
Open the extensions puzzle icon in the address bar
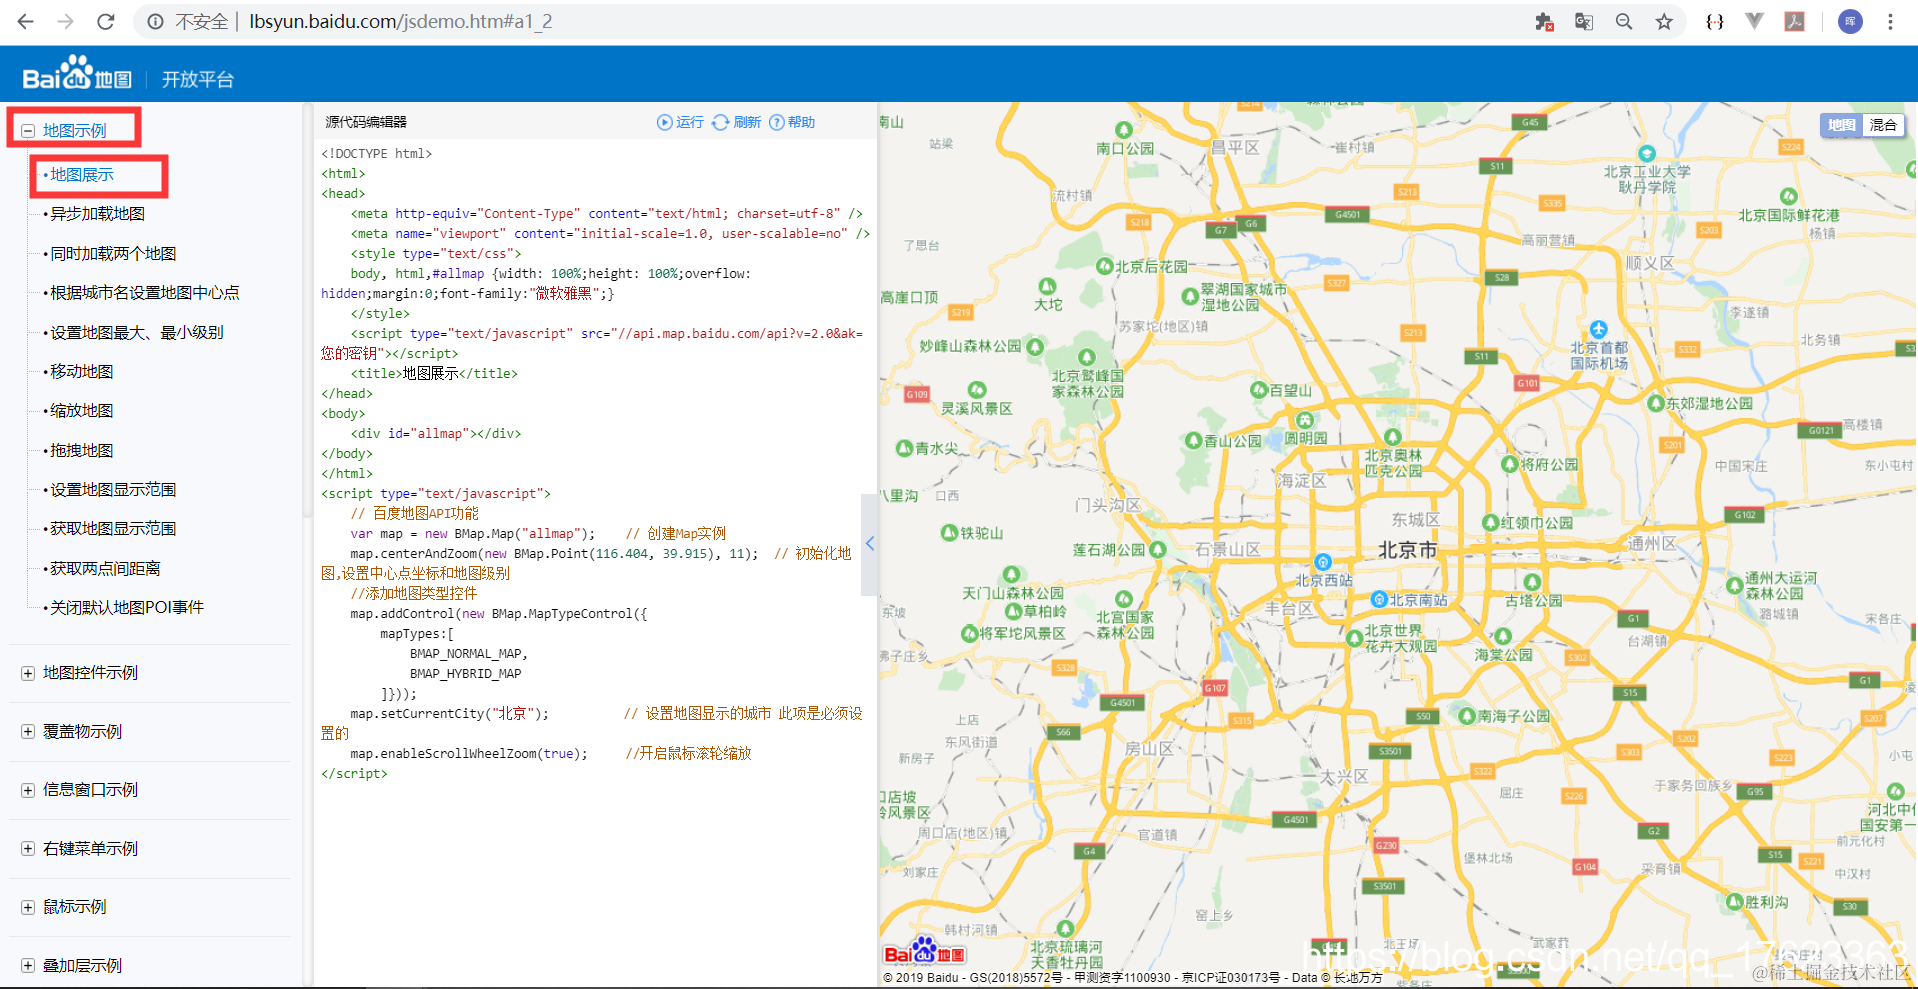1544,21
